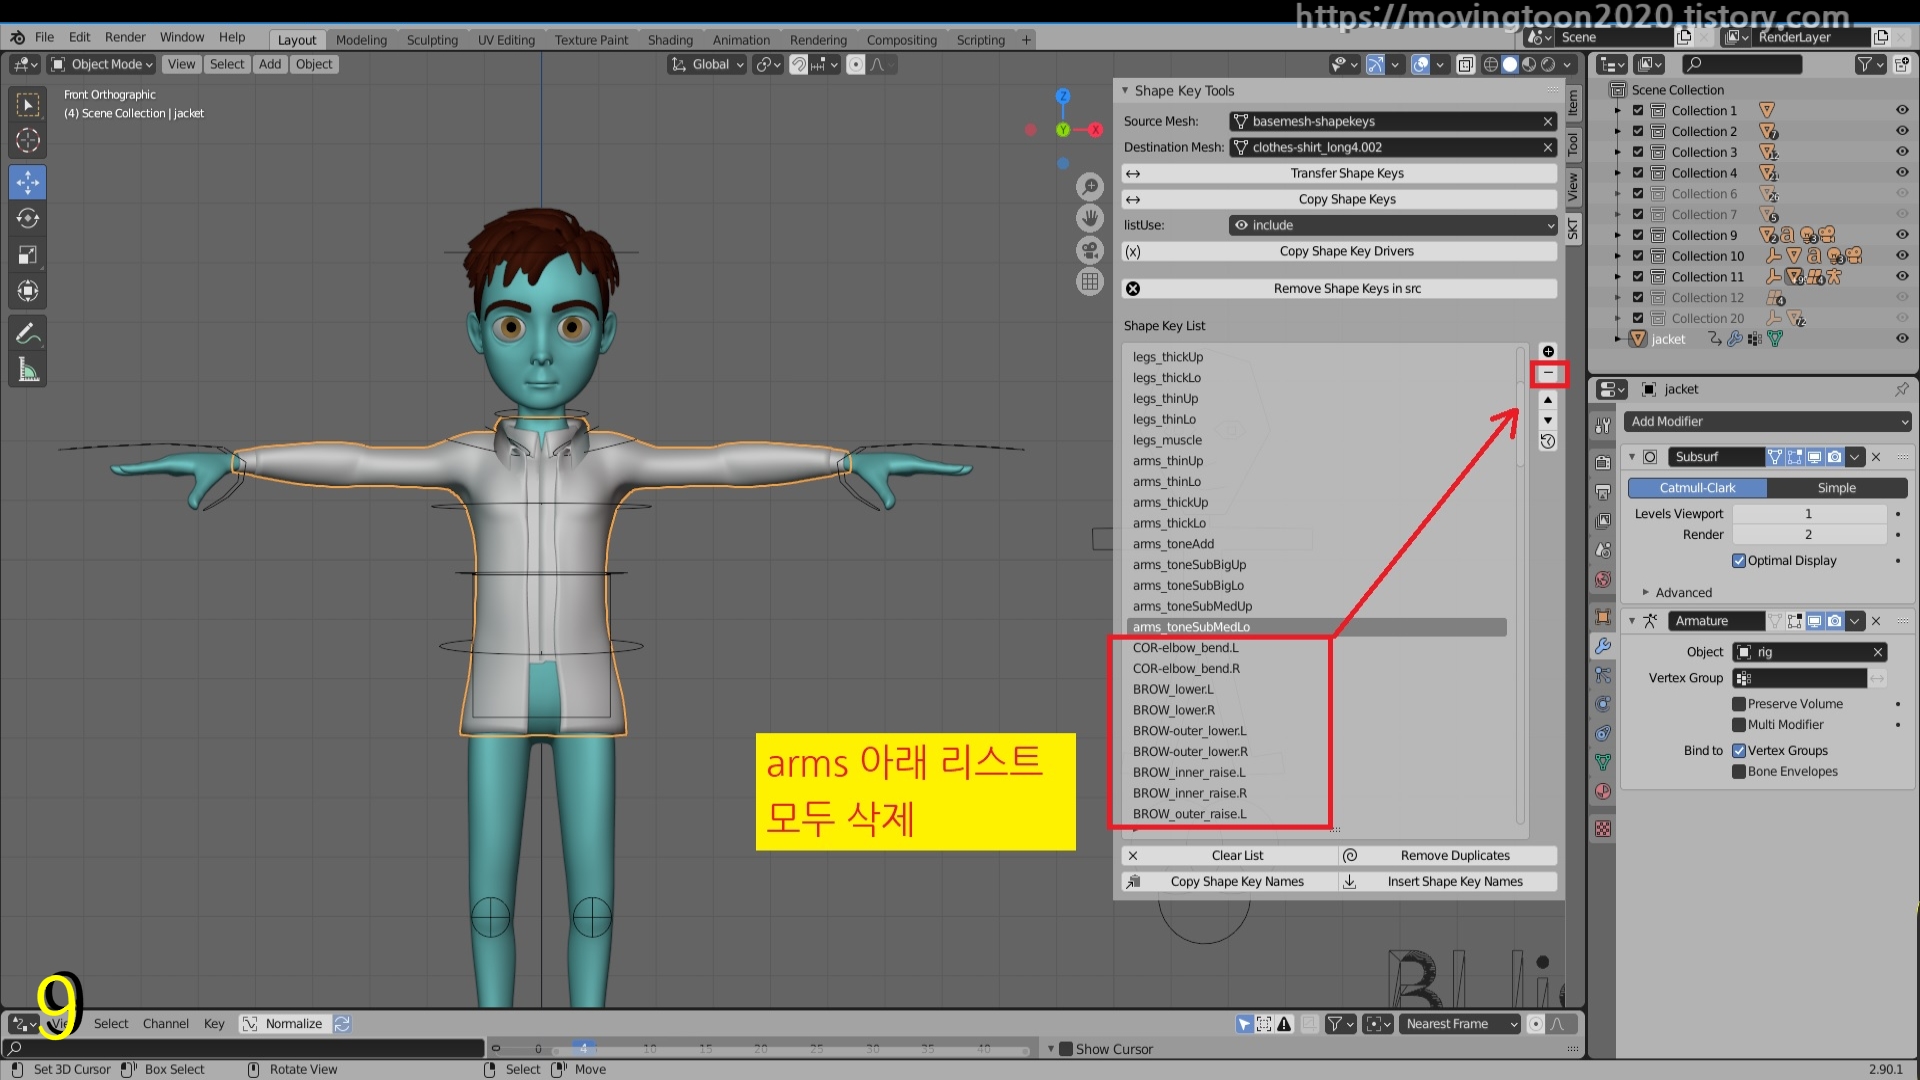Open the Modifier properties wrench tab
1920x1080 pixels.
1603,646
